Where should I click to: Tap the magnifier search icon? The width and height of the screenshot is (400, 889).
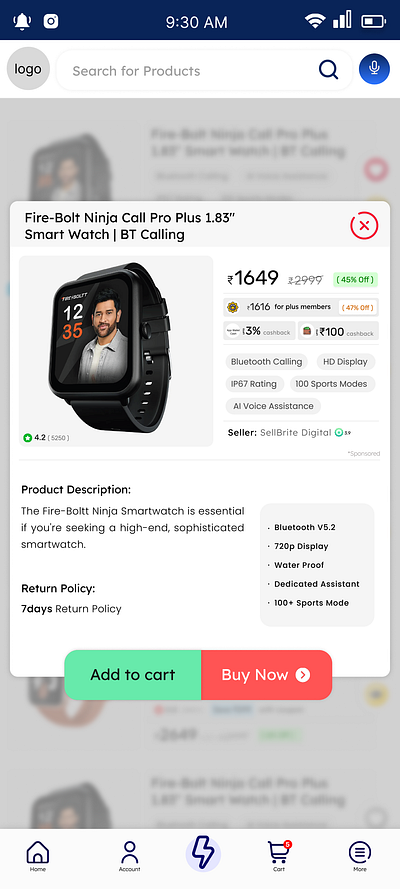coord(329,70)
